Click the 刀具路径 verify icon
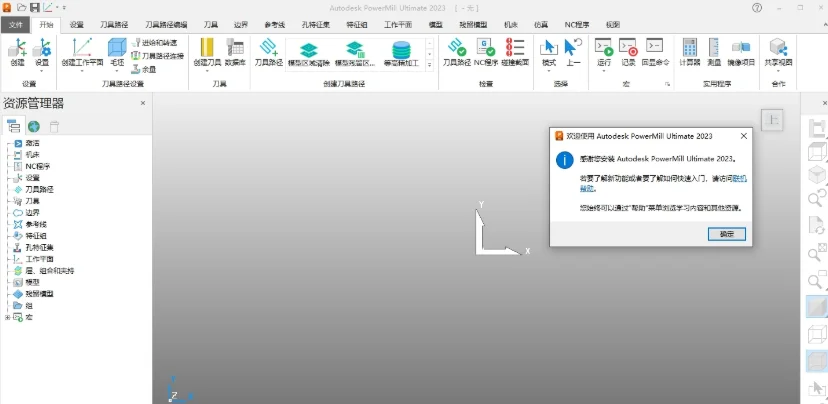Viewport: 828px width, 404px height. point(457,48)
